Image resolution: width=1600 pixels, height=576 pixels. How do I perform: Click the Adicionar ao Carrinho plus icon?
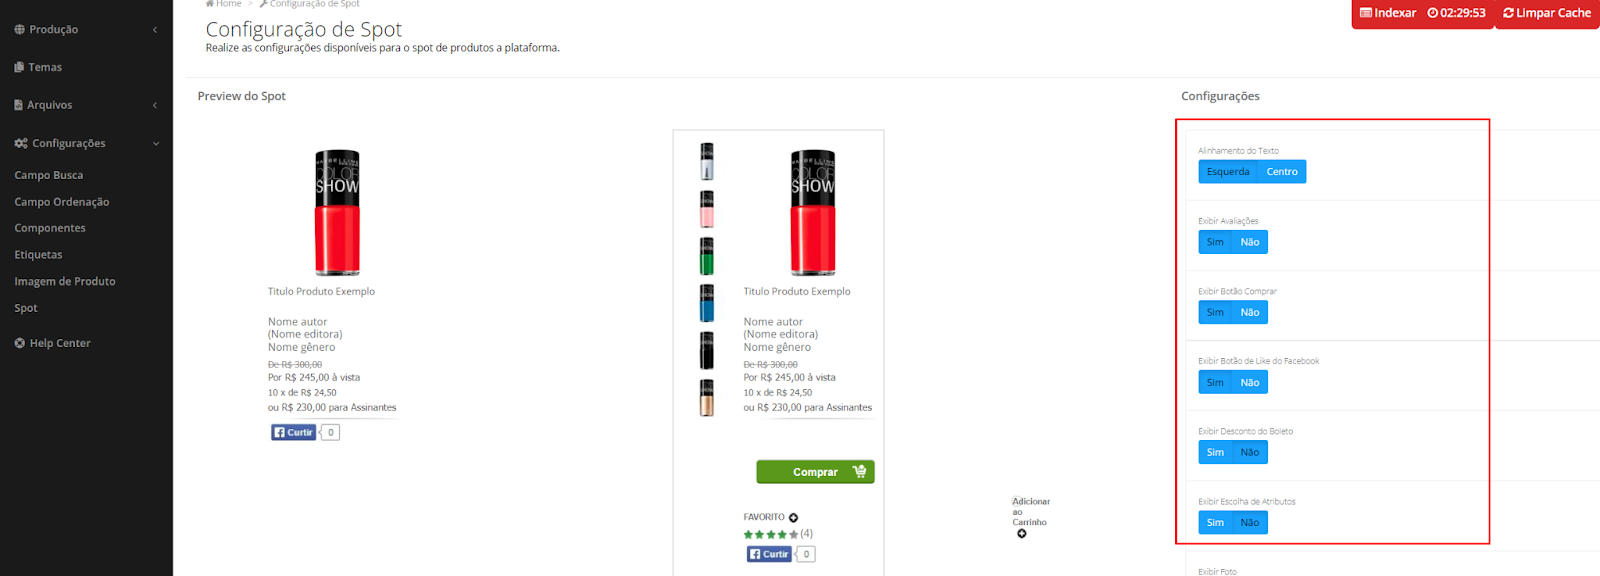pos(1022,534)
